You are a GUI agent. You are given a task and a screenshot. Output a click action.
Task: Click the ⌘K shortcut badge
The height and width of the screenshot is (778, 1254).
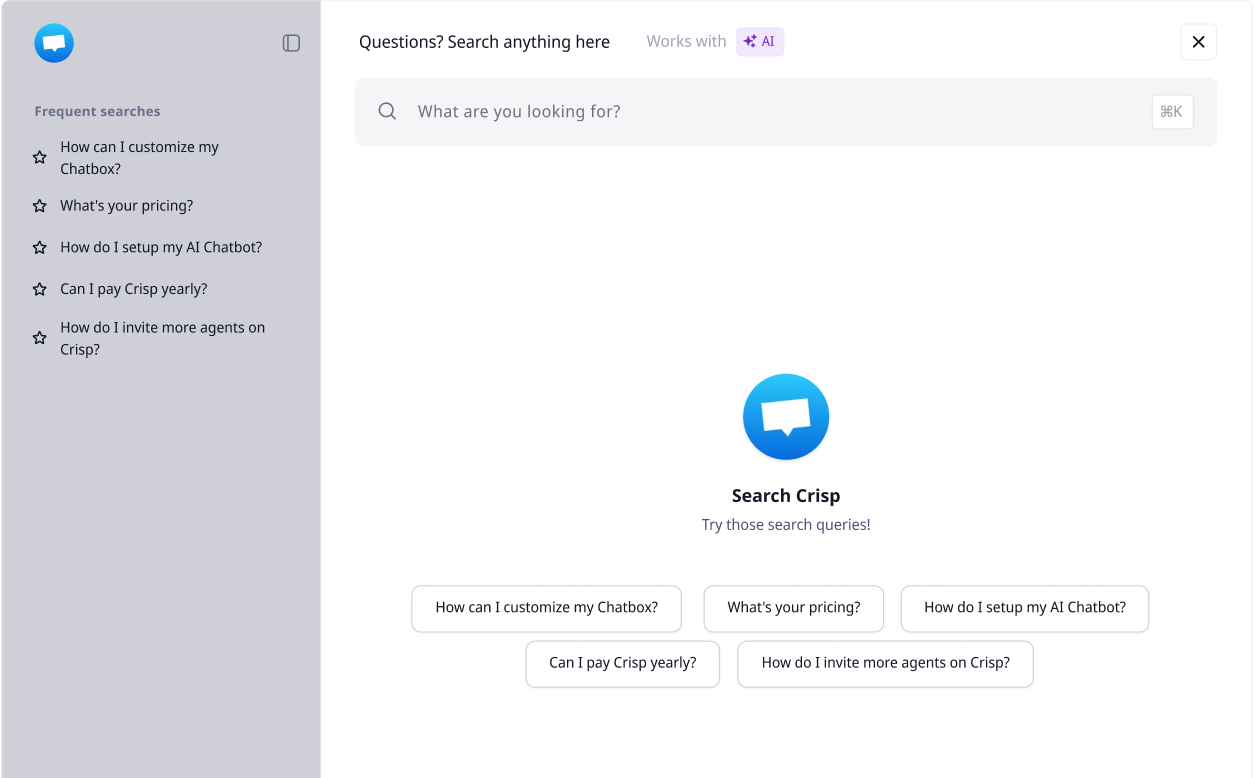coord(1171,111)
